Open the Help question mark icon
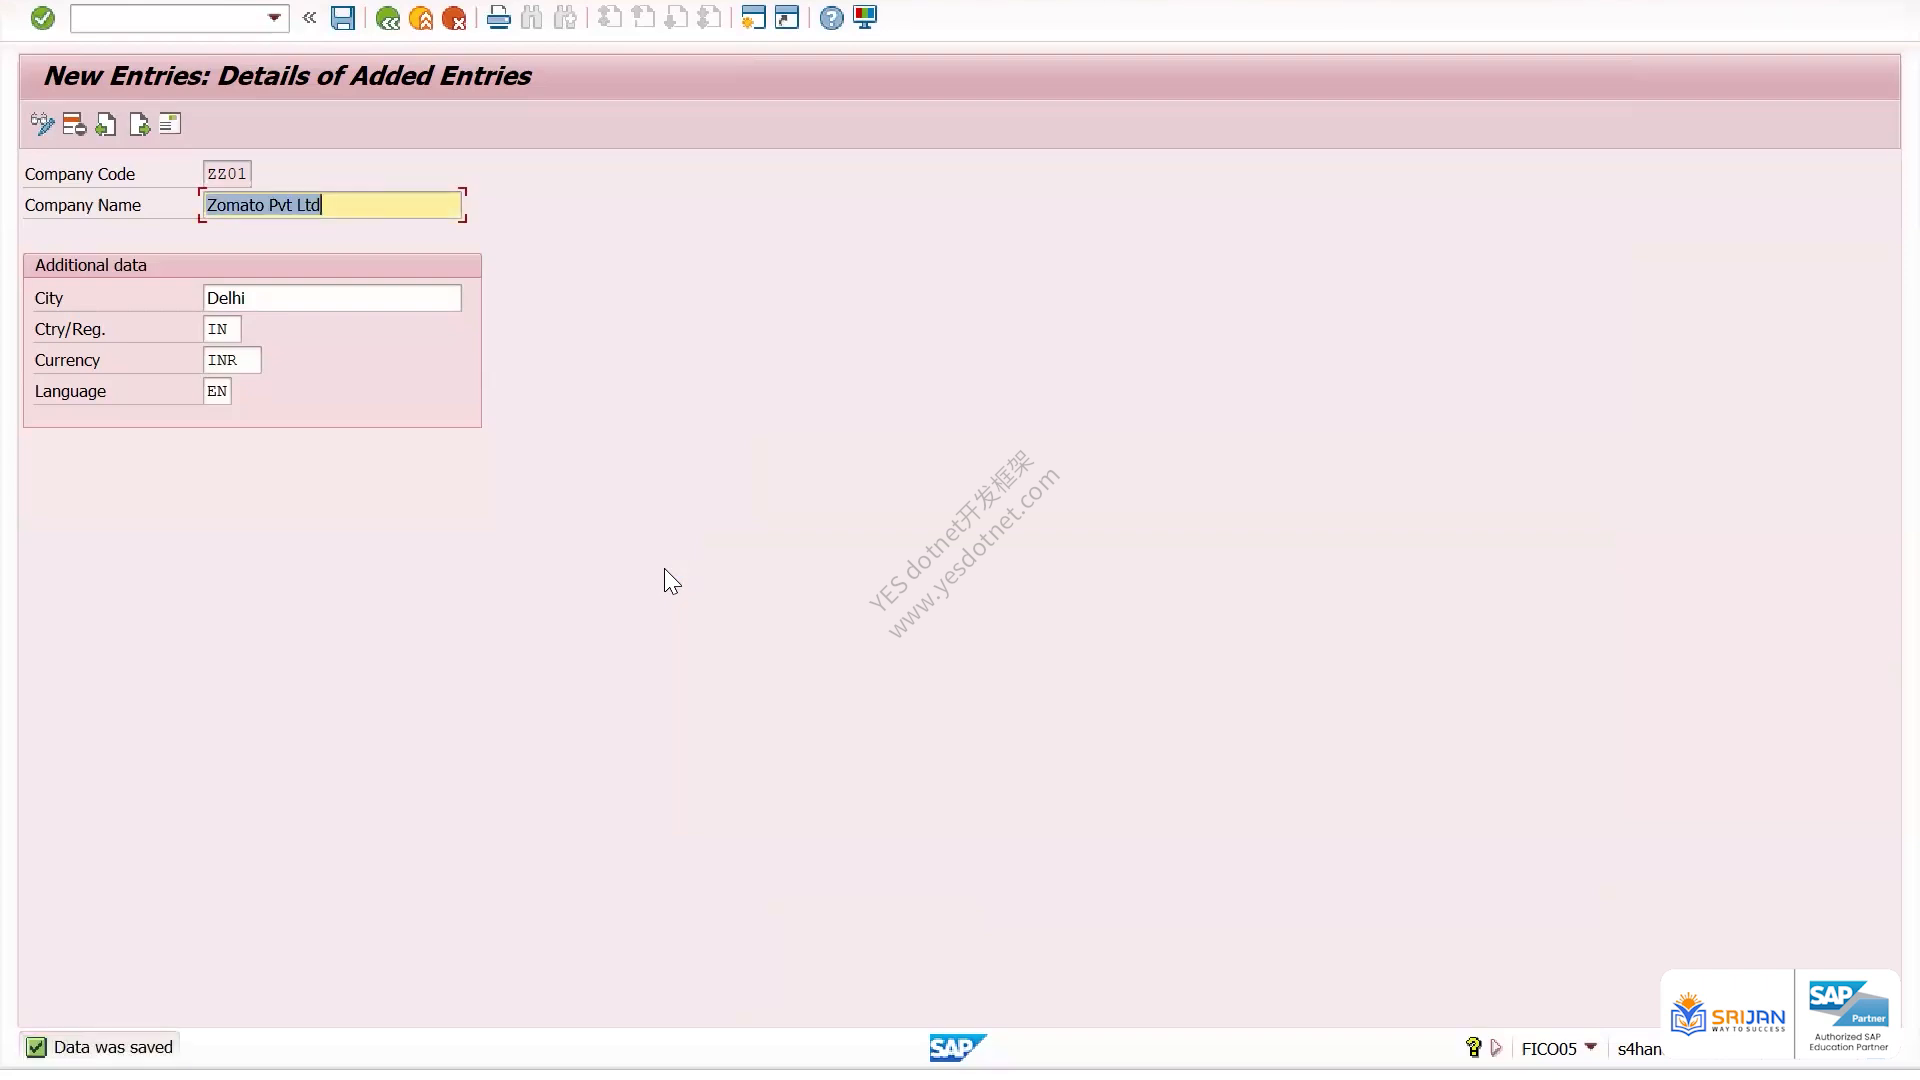The width and height of the screenshot is (1920, 1080). (x=831, y=18)
